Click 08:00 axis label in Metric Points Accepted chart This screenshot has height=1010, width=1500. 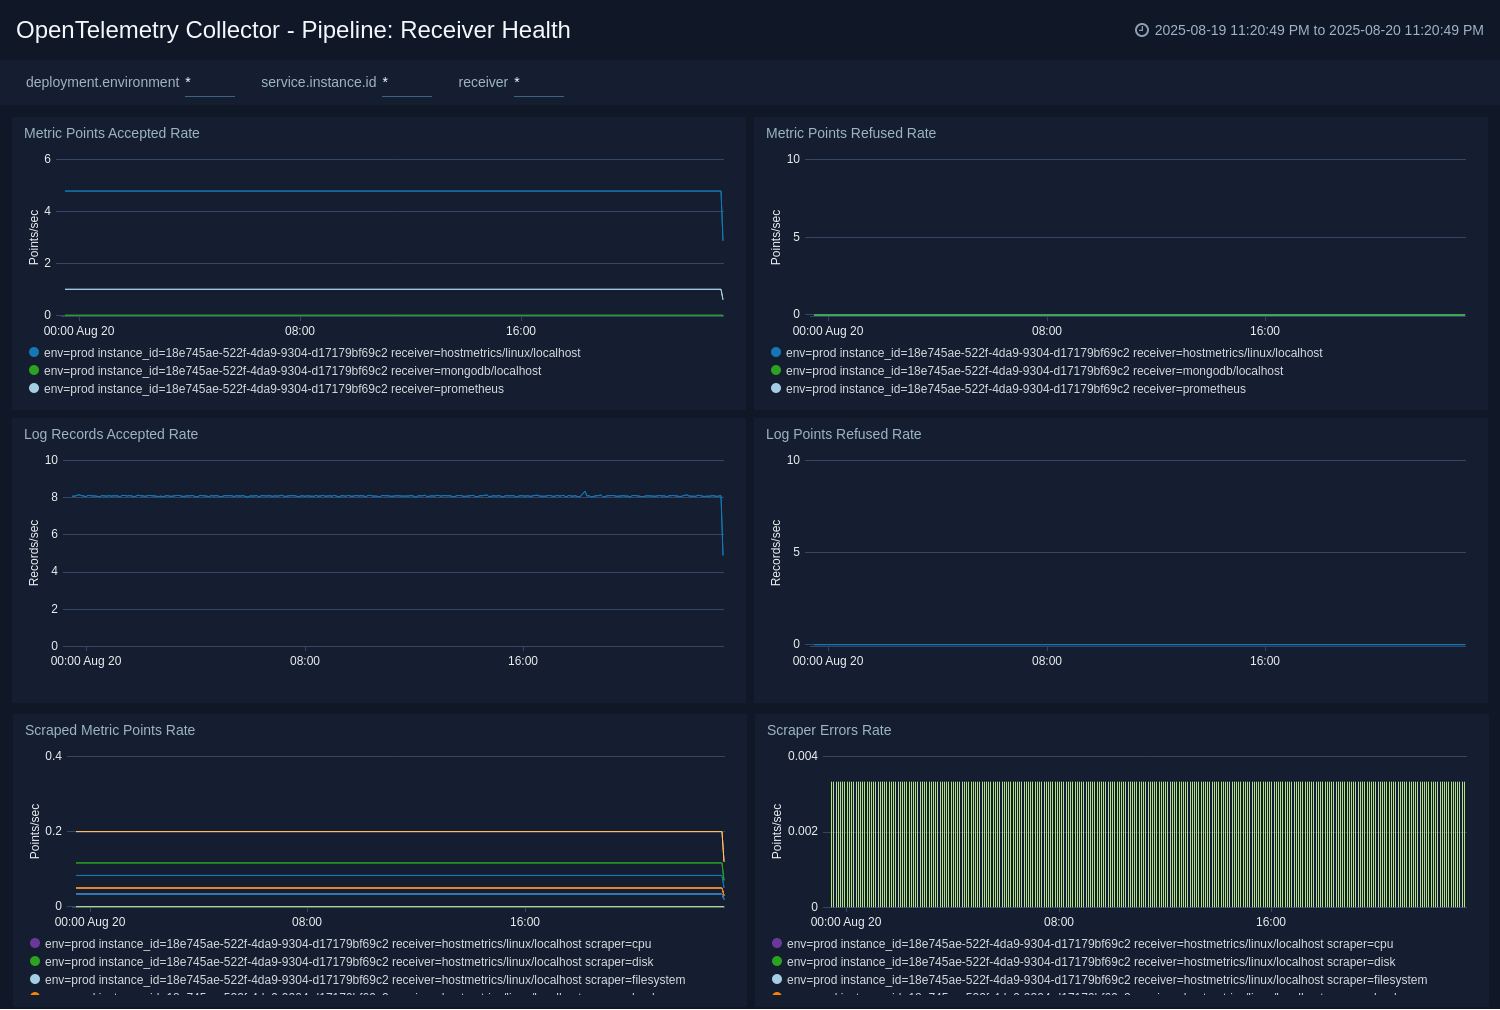(300, 331)
